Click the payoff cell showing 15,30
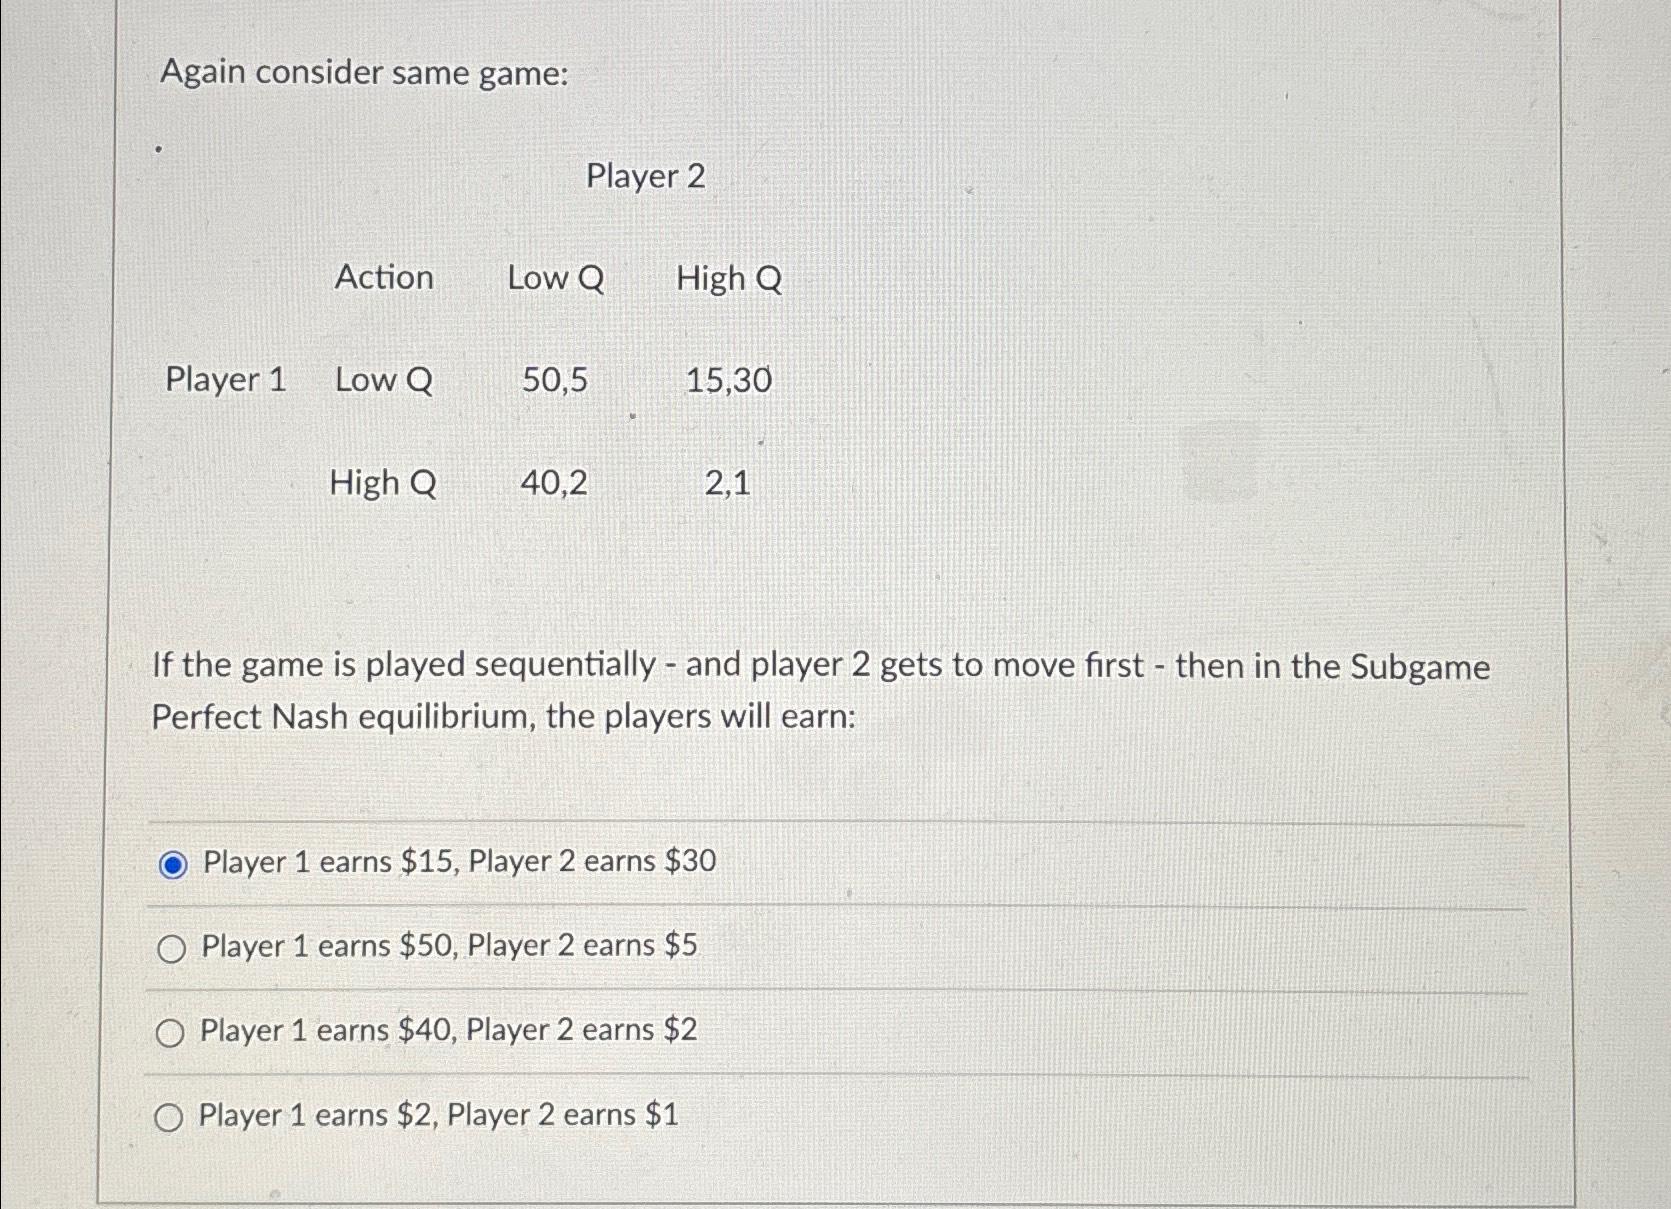Image resolution: width=1671 pixels, height=1209 pixels. [x=727, y=381]
